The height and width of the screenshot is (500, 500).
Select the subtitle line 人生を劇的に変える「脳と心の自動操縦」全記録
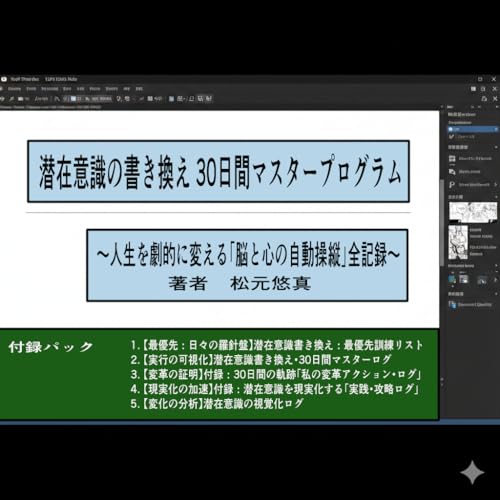coord(248,254)
